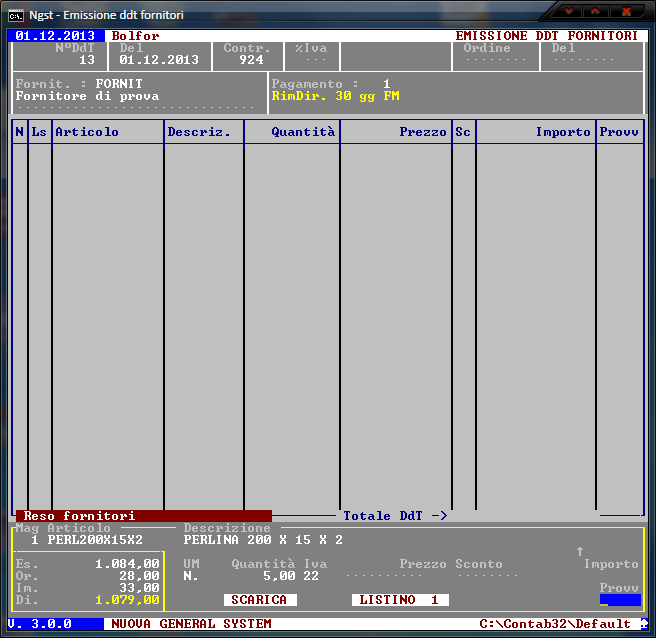The width and height of the screenshot is (656, 638).
Task: Click the Reso fornitori red bar
Action: [143, 516]
